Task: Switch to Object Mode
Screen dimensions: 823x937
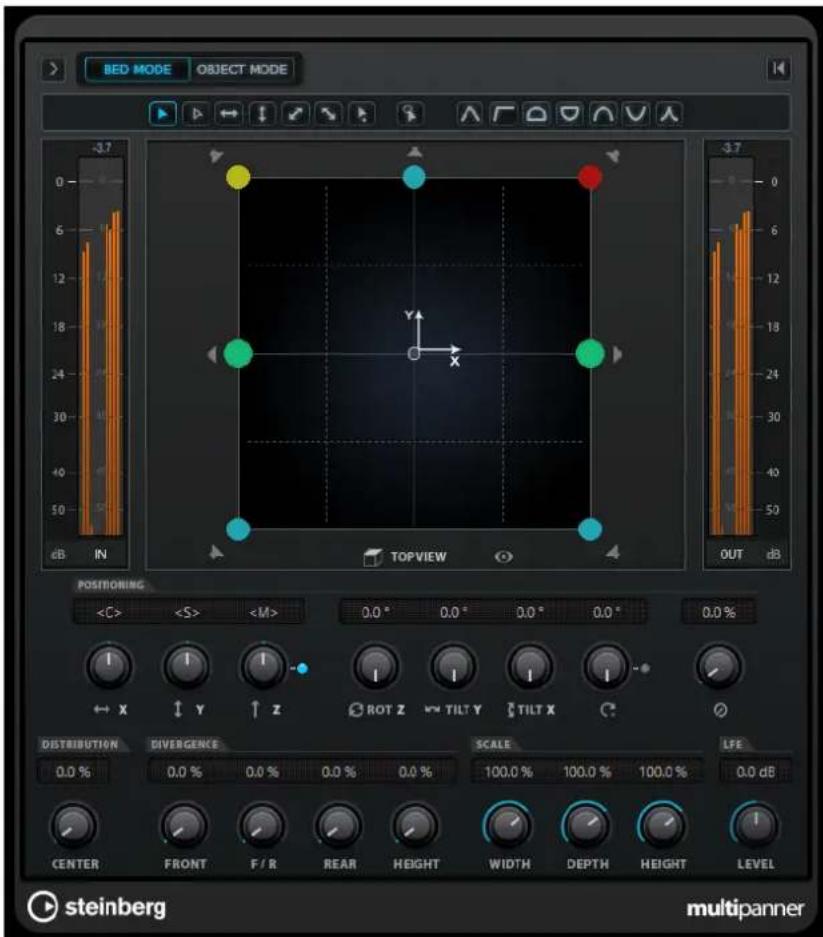Action: pos(242,69)
